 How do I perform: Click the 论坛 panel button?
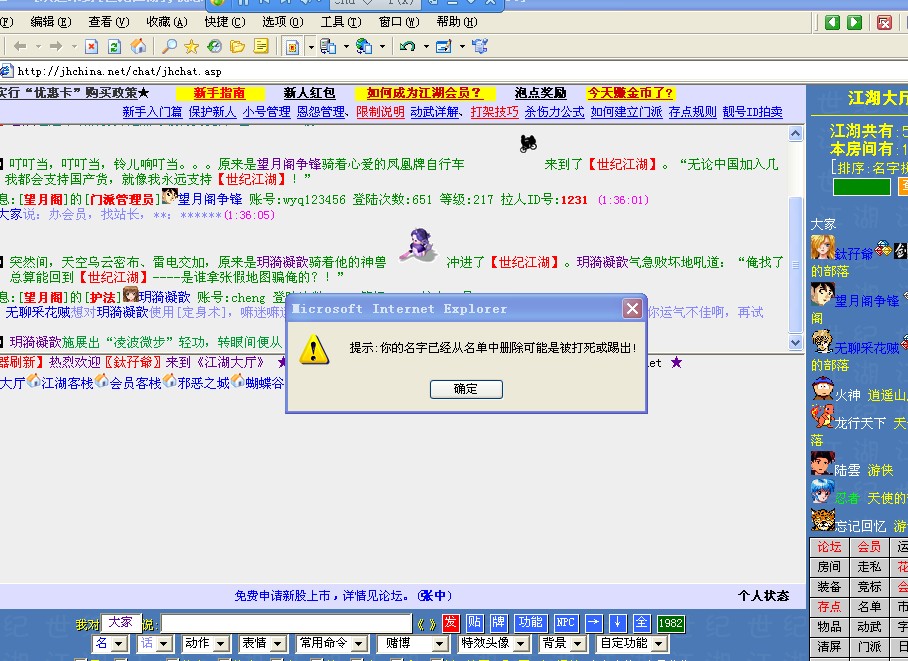point(829,547)
